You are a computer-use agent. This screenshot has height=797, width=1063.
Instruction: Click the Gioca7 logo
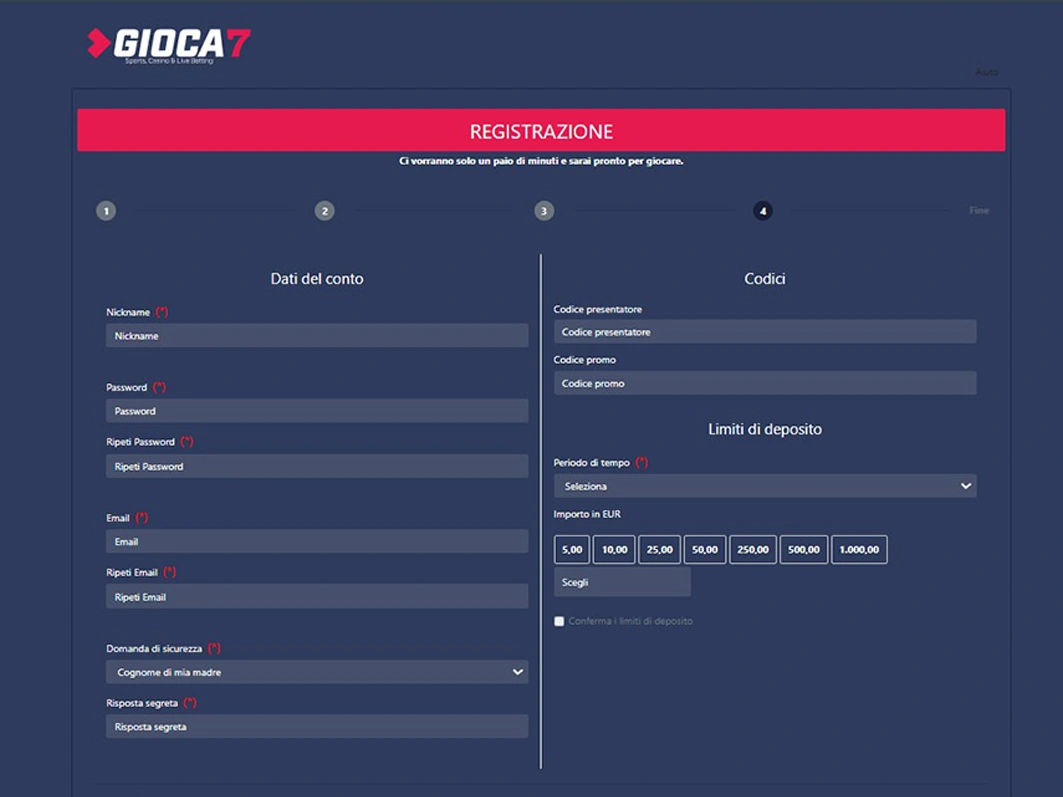pos(169,45)
